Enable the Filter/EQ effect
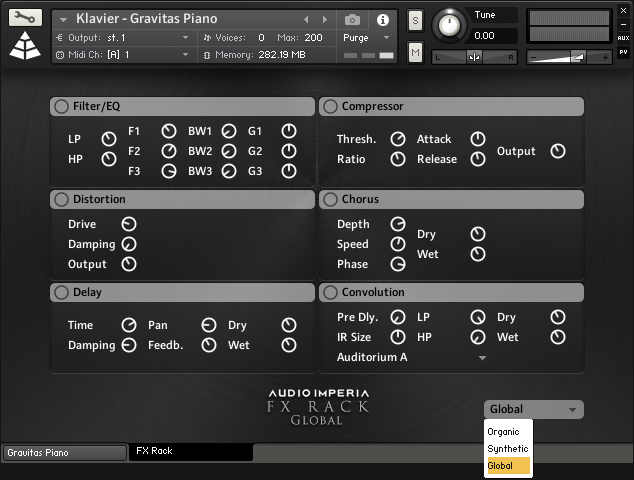 pos(61,106)
